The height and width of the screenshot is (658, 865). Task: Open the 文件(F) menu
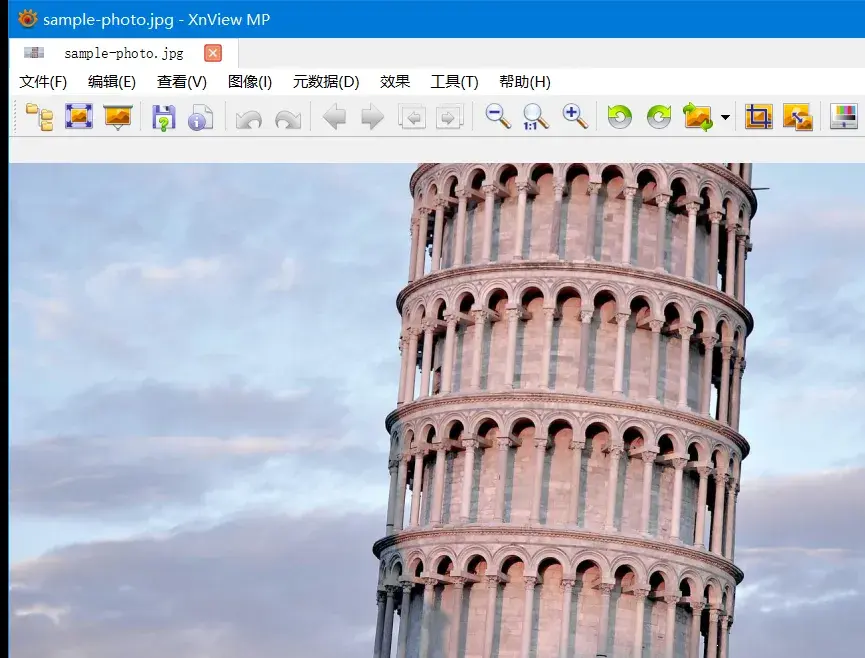tap(43, 82)
